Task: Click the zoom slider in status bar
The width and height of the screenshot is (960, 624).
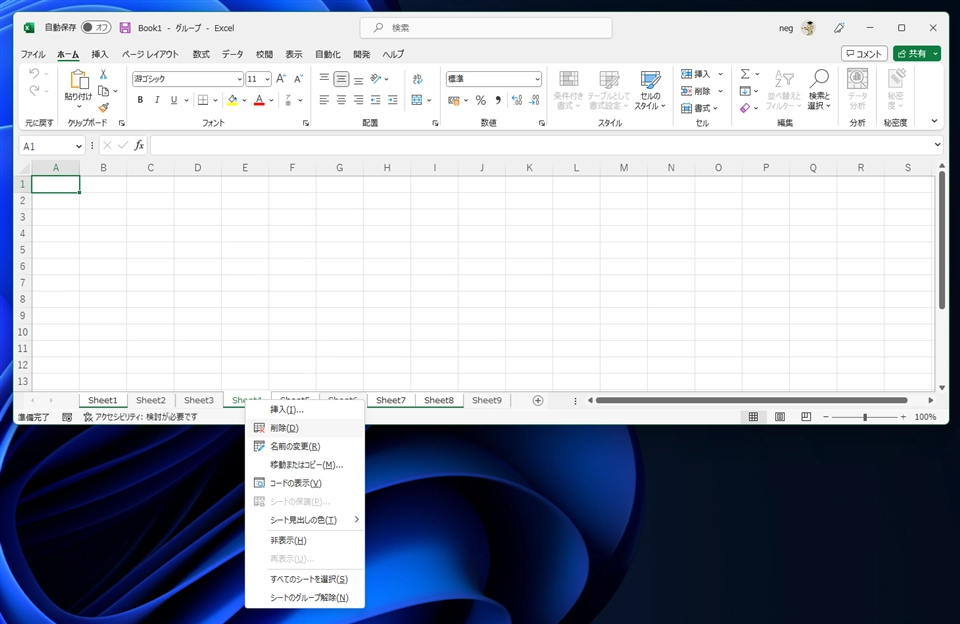Action: (865, 417)
